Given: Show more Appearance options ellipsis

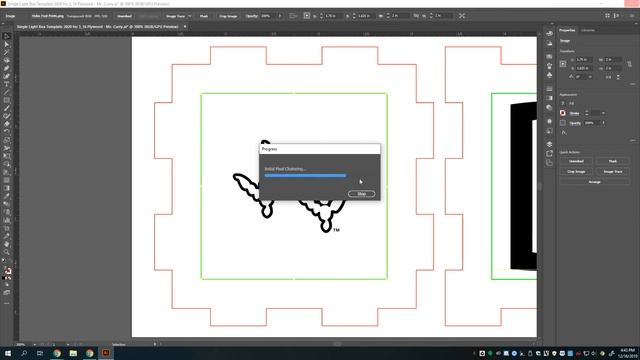Looking at the screenshot, I should pyautogui.click(x=632, y=140).
